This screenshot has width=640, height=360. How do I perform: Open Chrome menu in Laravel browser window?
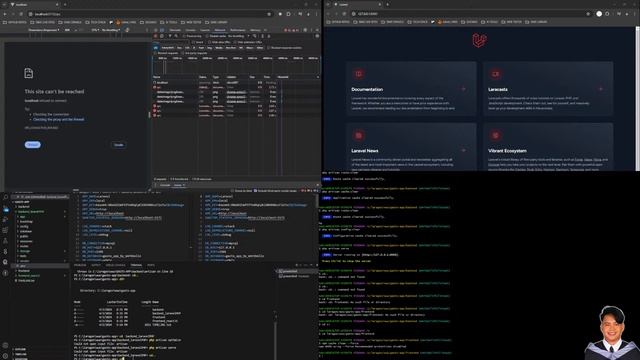tap(635, 14)
